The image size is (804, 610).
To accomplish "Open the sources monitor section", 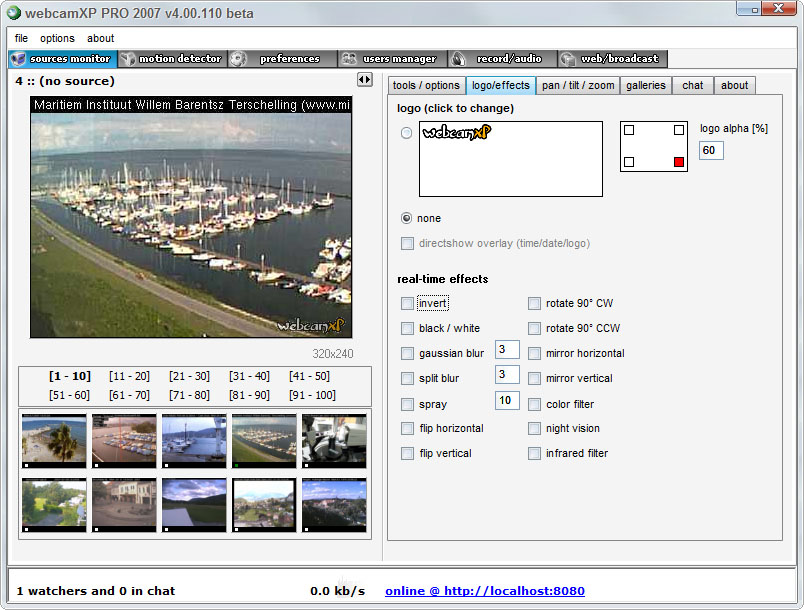I will point(63,59).
